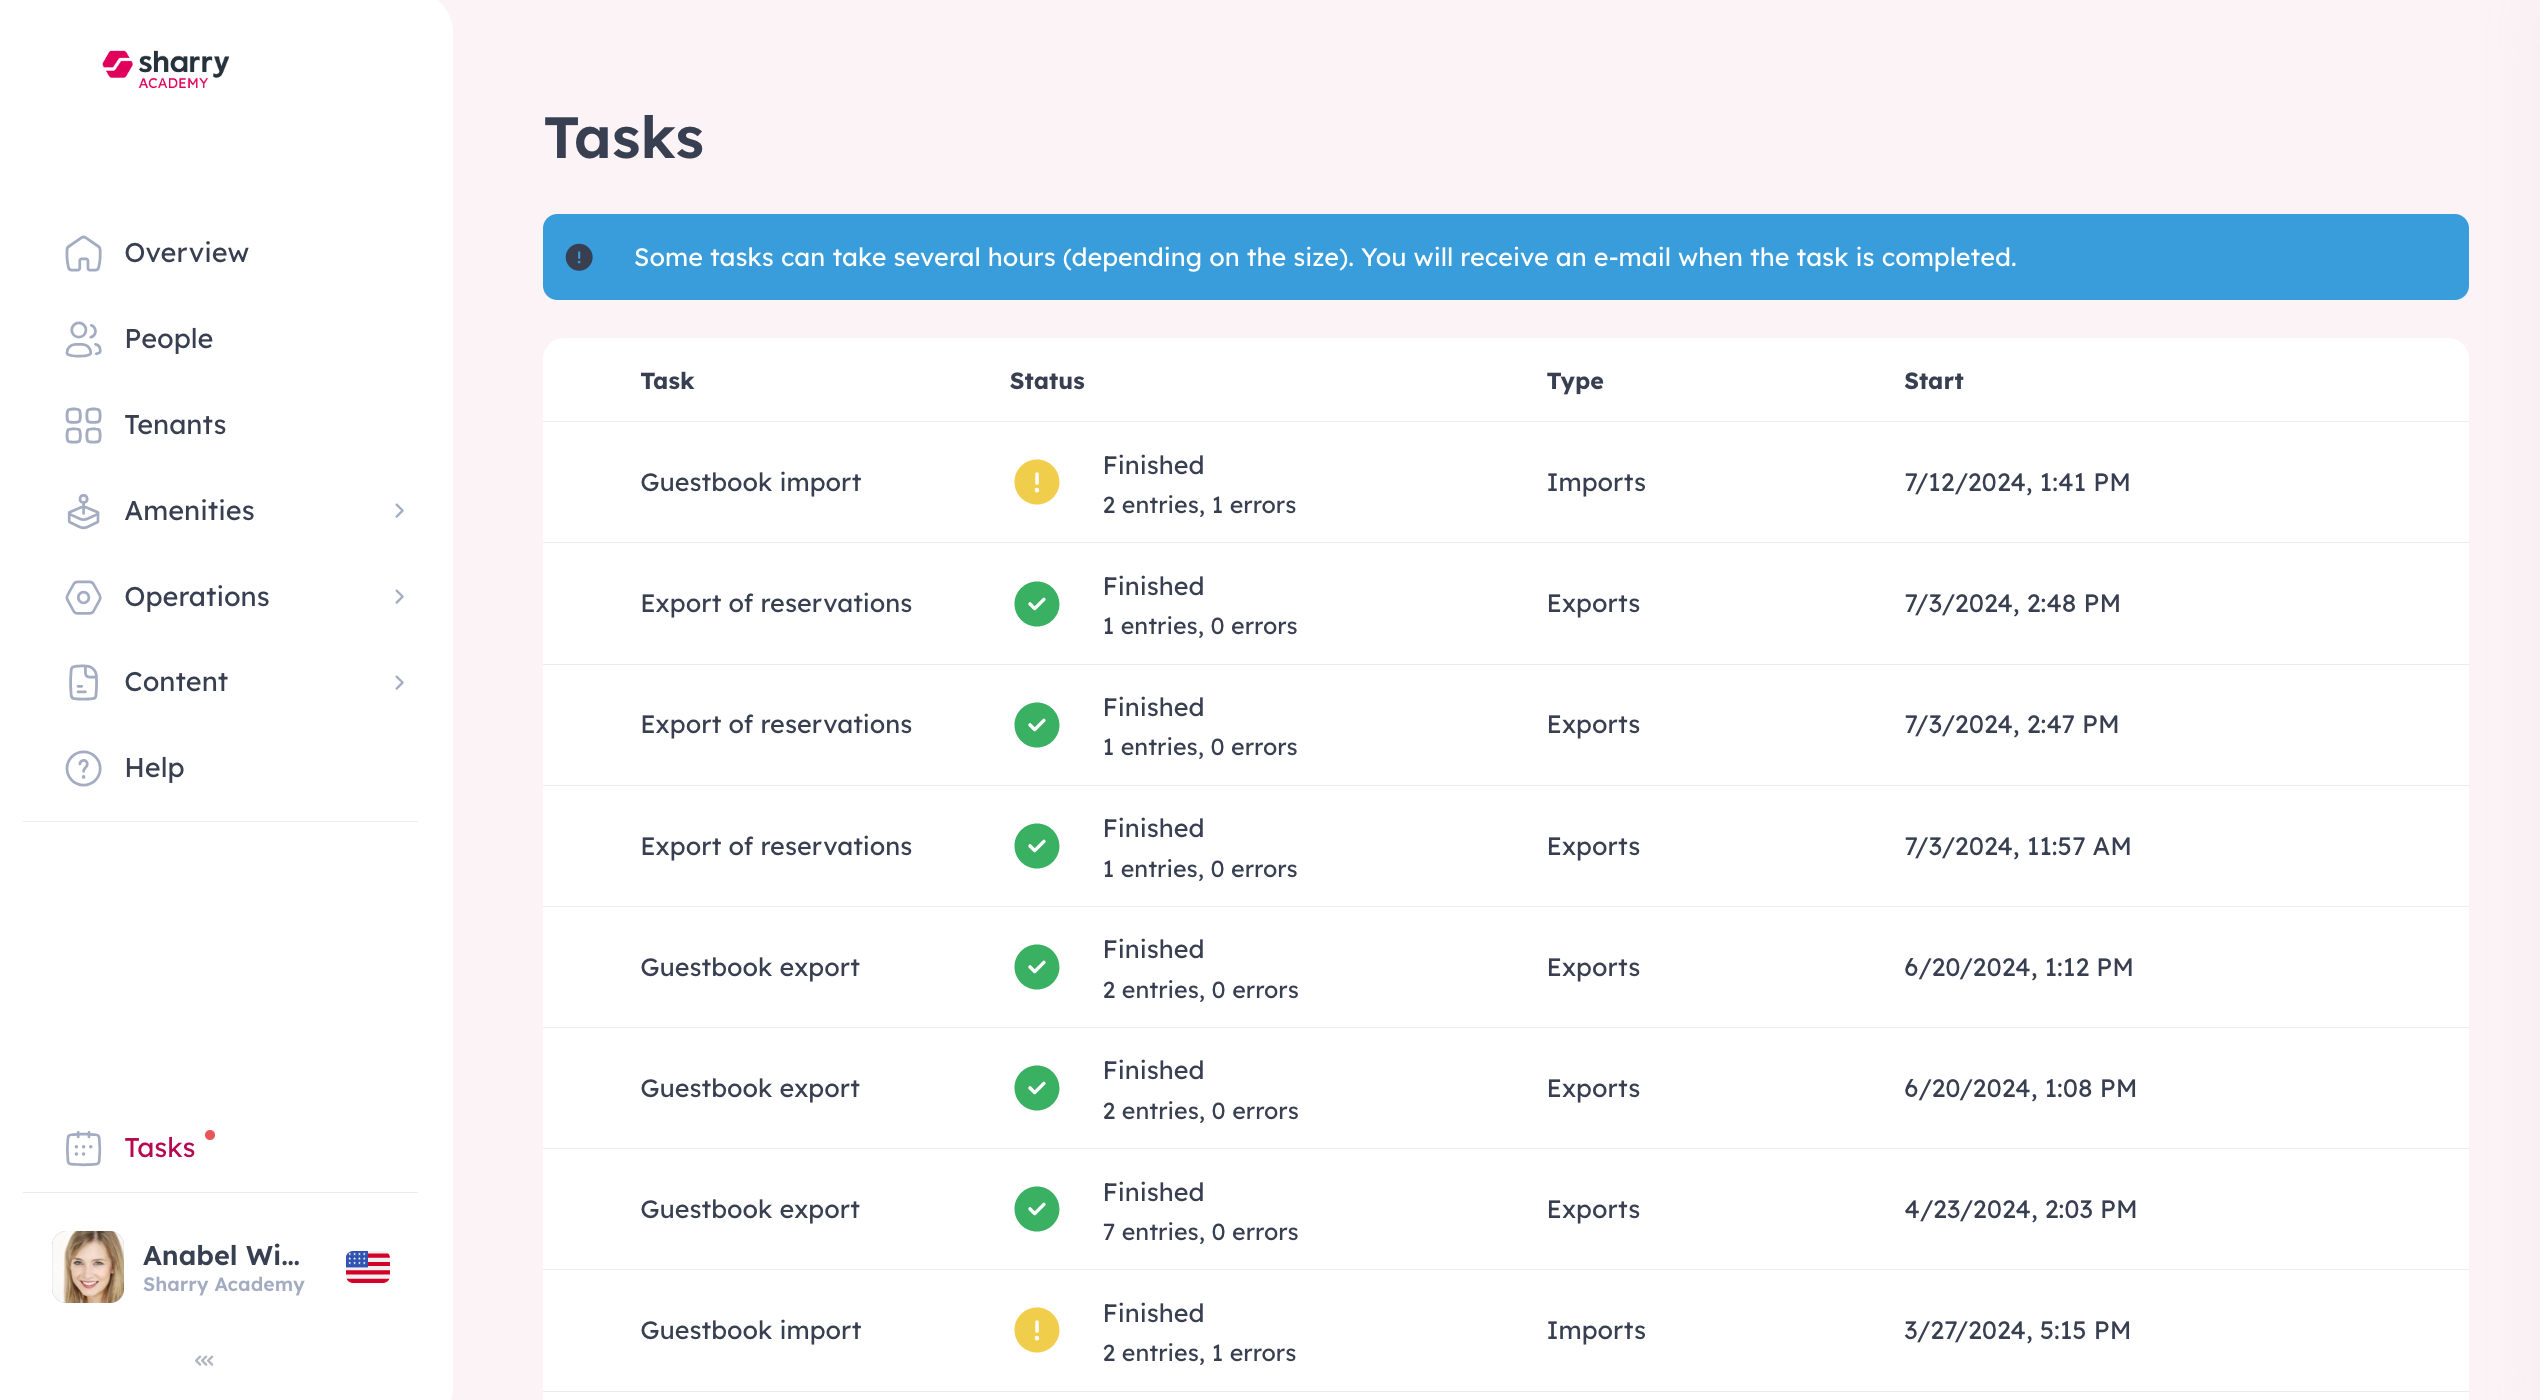Screen dimensions: 2540x1400
Task: Expand the Content submenu chevron
Action: 399,682
